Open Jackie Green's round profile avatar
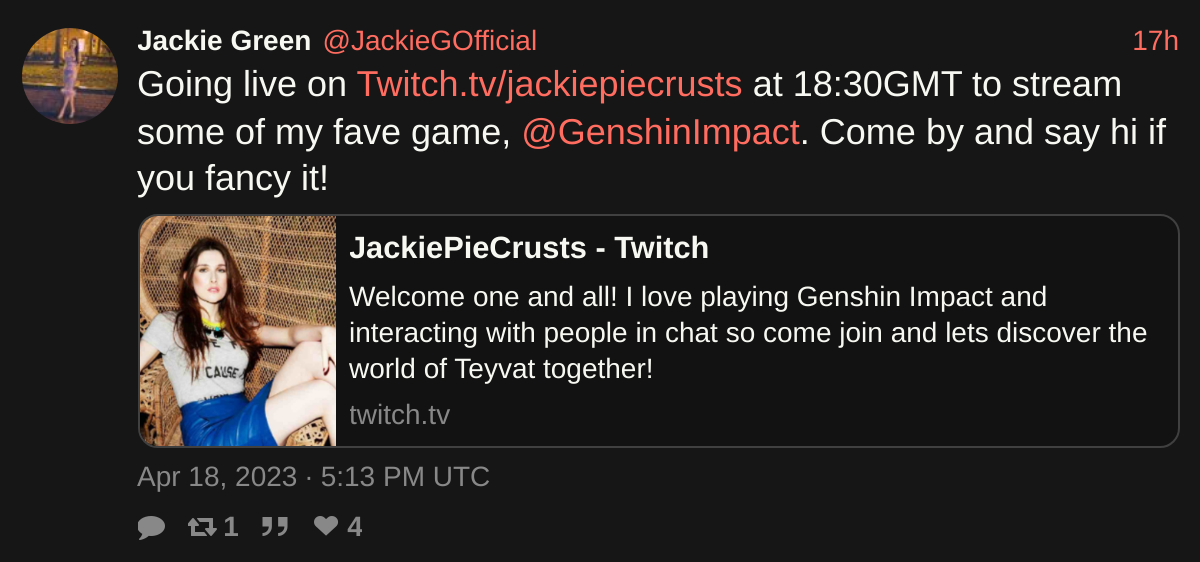 pos(70,76)
